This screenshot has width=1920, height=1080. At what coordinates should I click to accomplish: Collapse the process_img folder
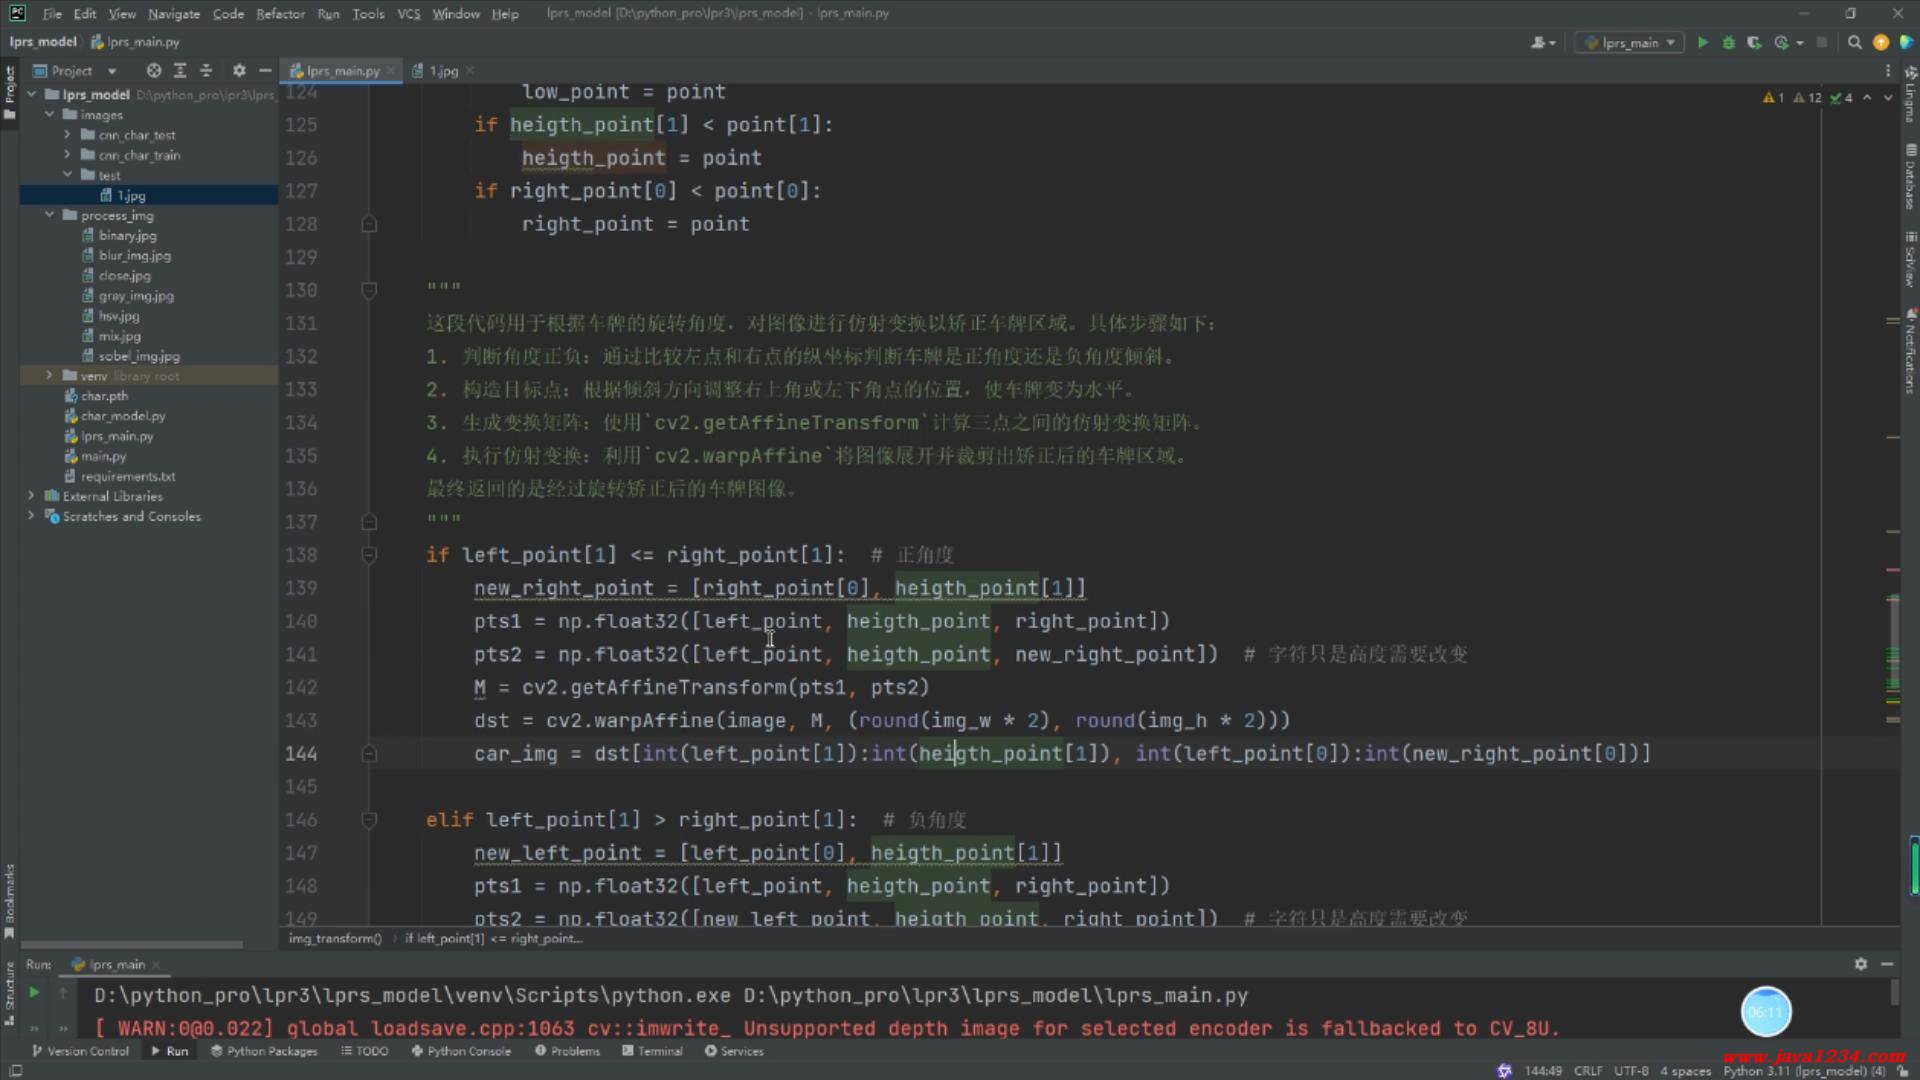(49, 215)
